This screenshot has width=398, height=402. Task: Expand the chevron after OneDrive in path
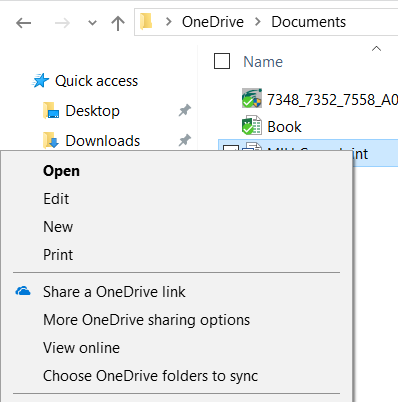pyautogui.click(x=258, y=22)
